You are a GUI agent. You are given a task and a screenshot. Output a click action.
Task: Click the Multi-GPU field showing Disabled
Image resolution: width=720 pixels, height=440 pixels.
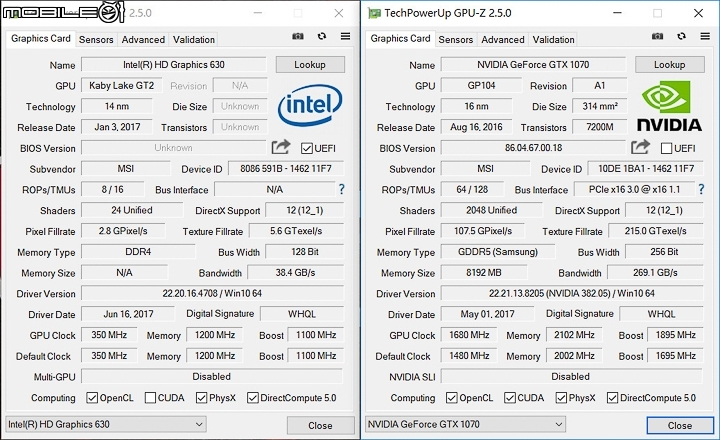pos(212,377)
